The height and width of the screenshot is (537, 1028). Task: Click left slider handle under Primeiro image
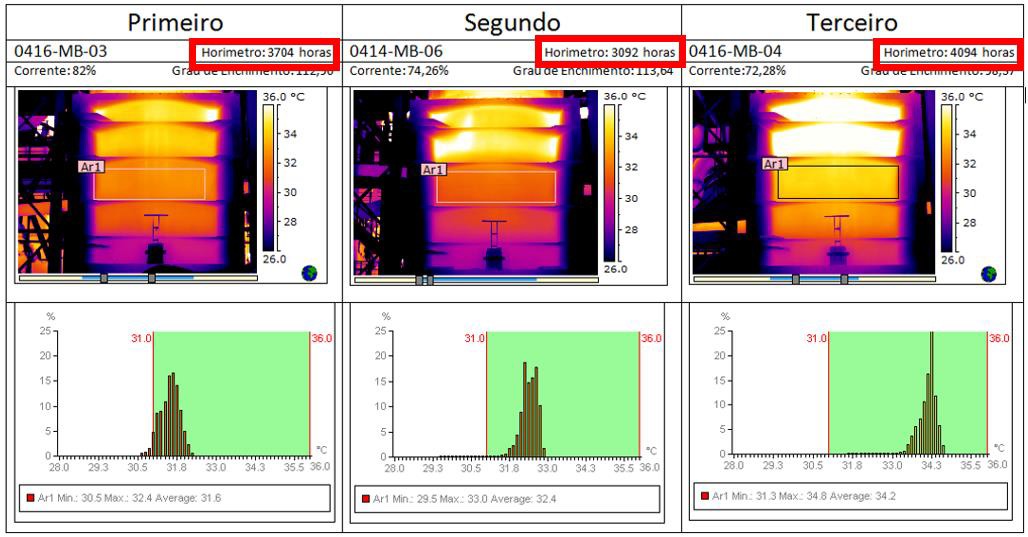click(x=103, y=279)
